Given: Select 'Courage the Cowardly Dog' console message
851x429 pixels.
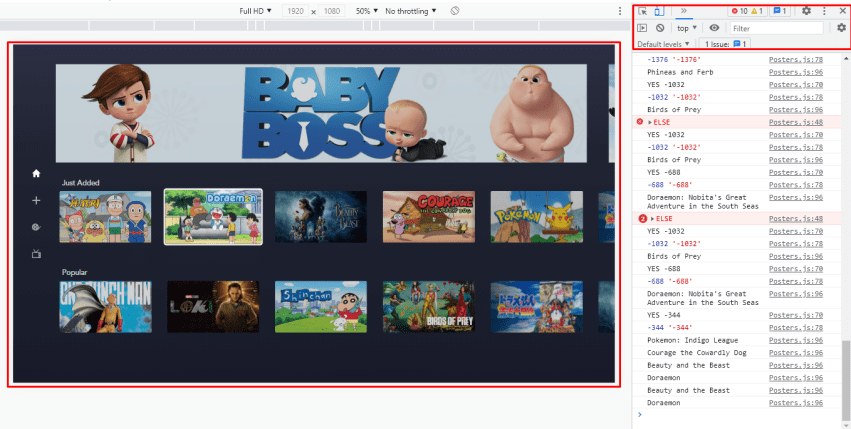Looking at the screenshot, I should tap(697, 353).
